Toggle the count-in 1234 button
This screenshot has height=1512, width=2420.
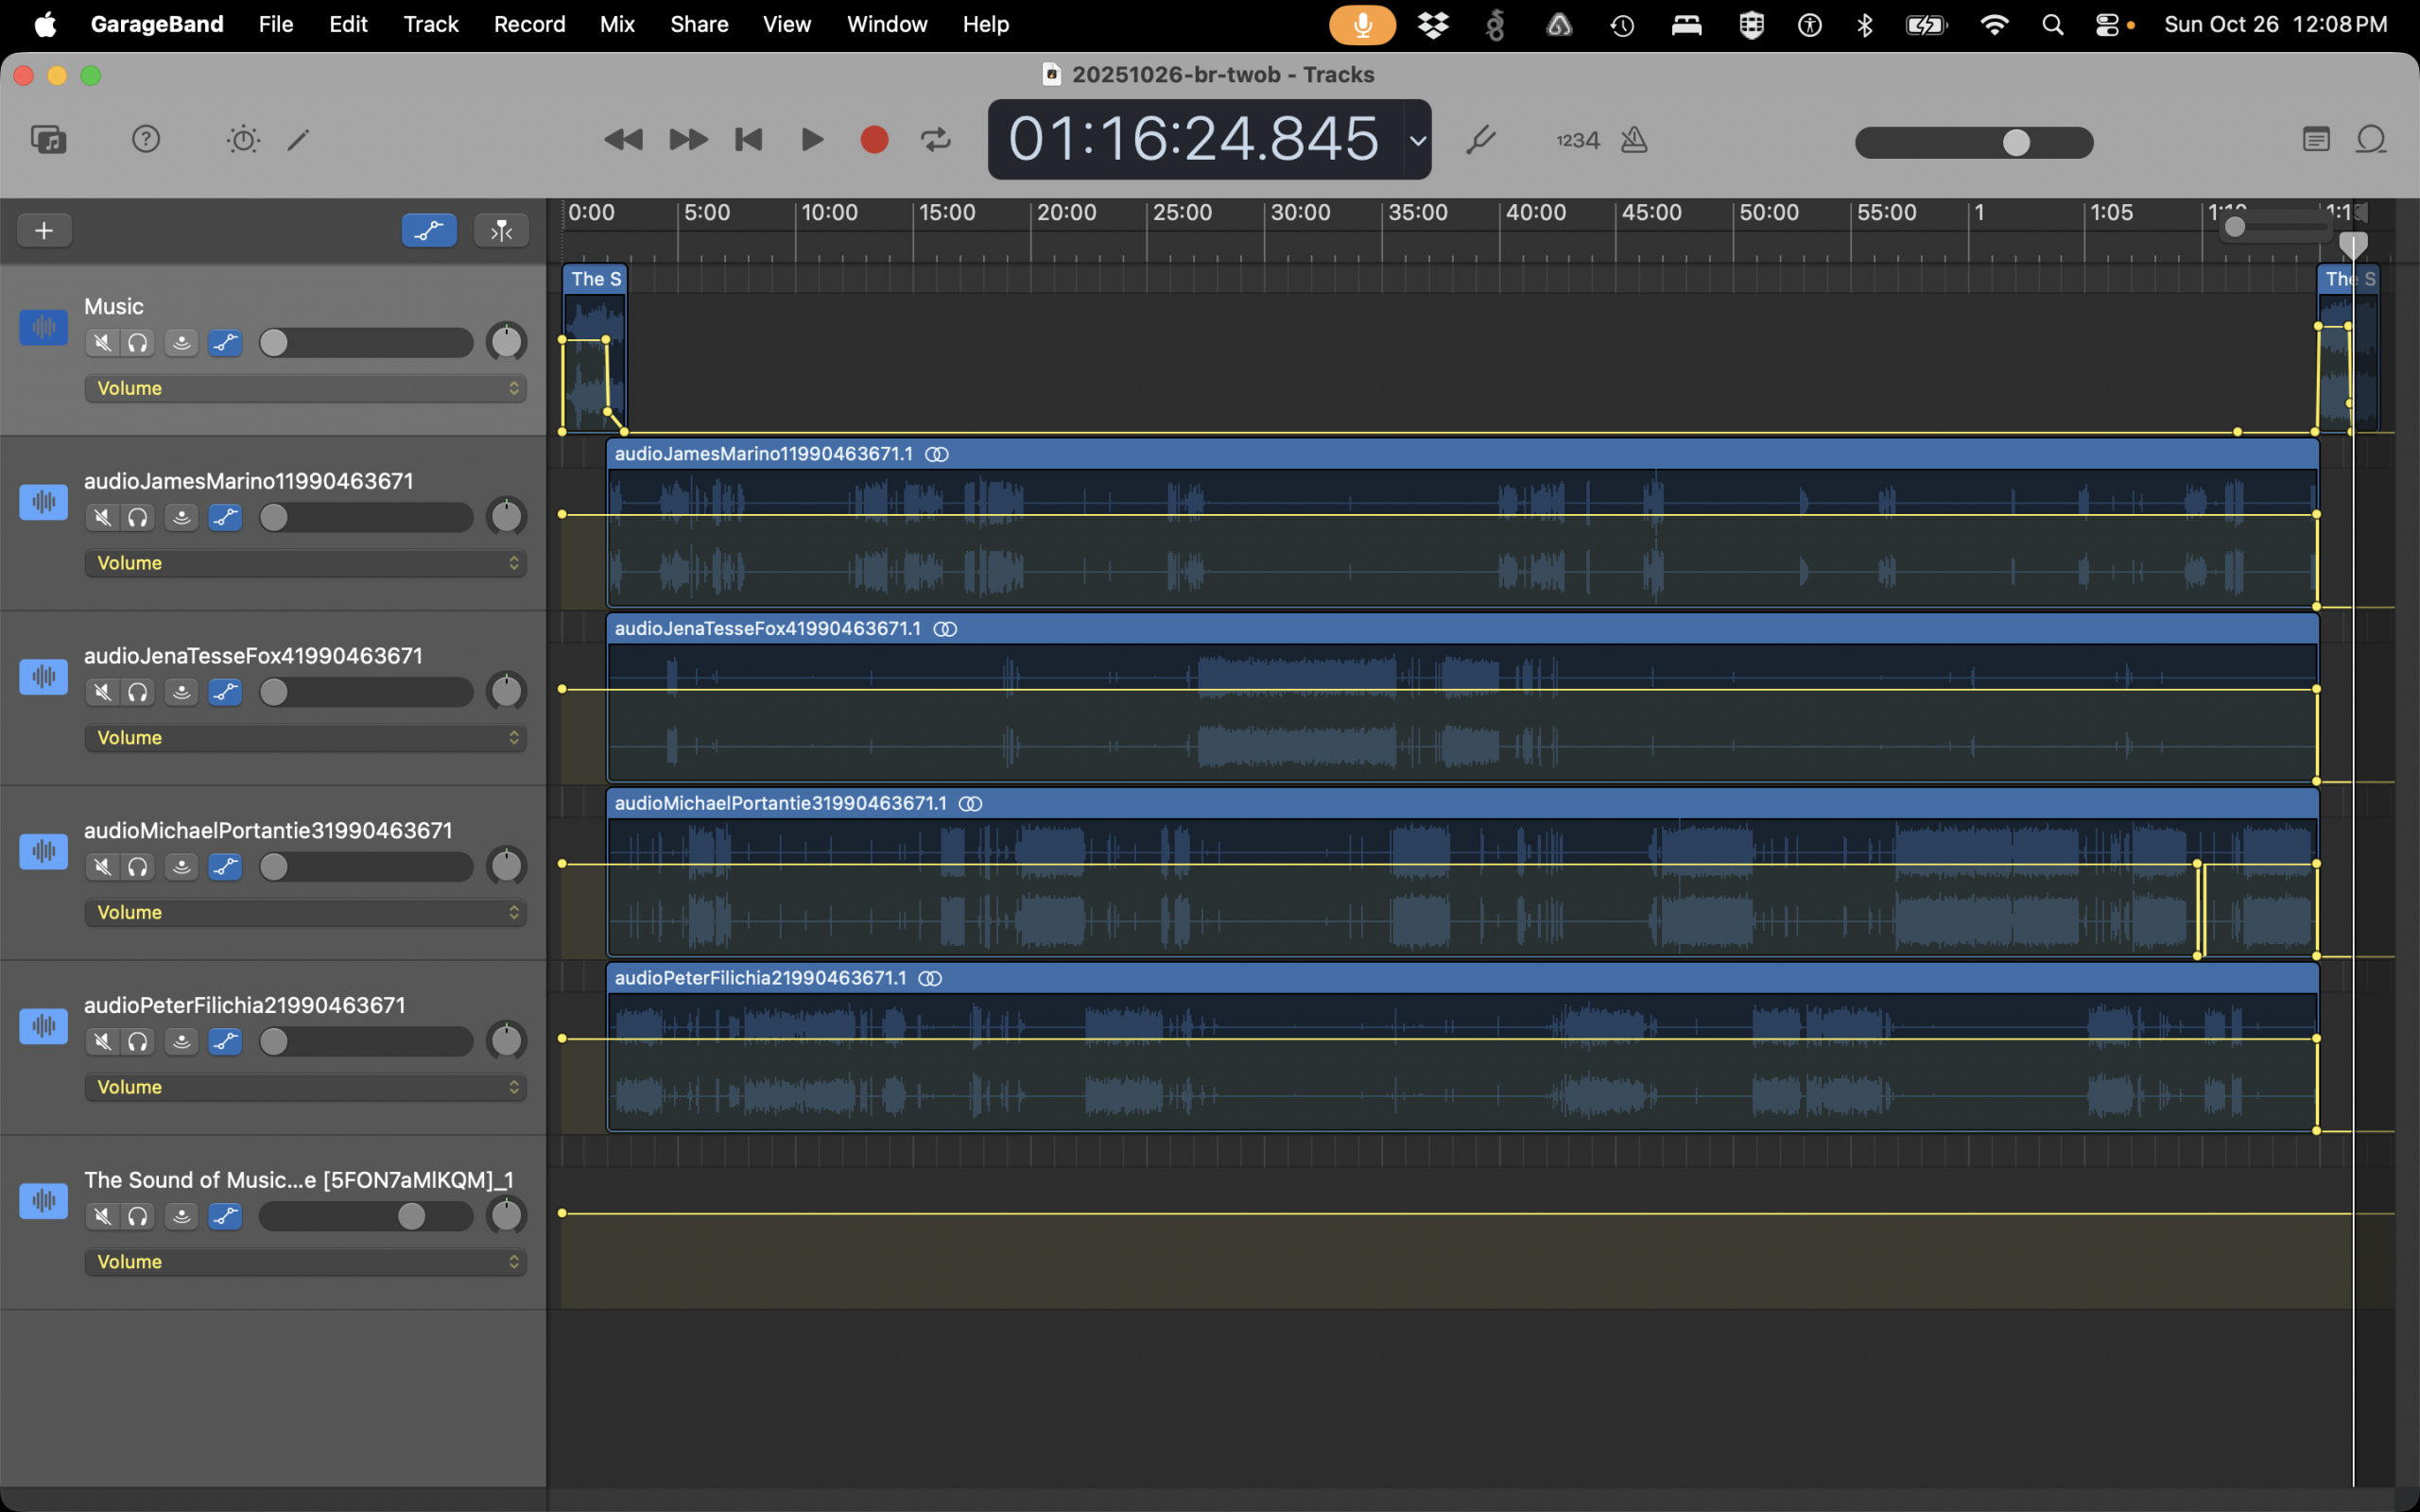coord(1577,140)
